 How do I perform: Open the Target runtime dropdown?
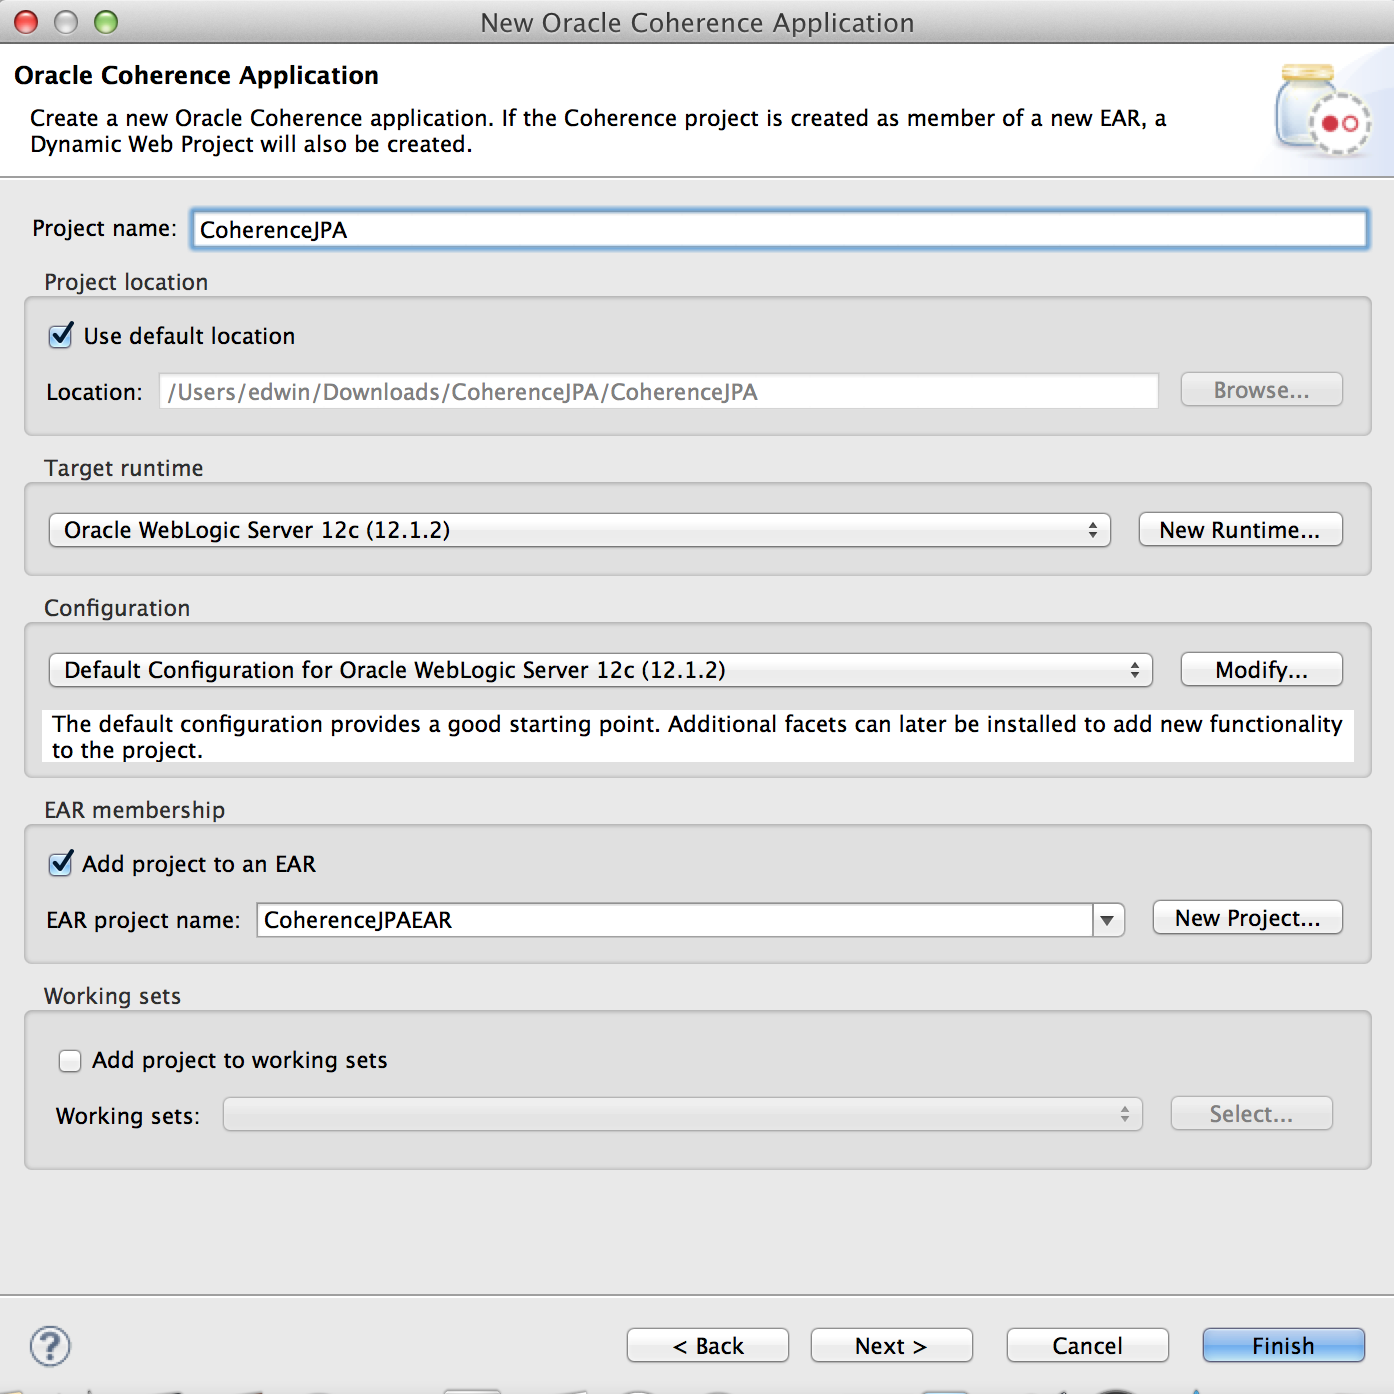click(580, 530)
